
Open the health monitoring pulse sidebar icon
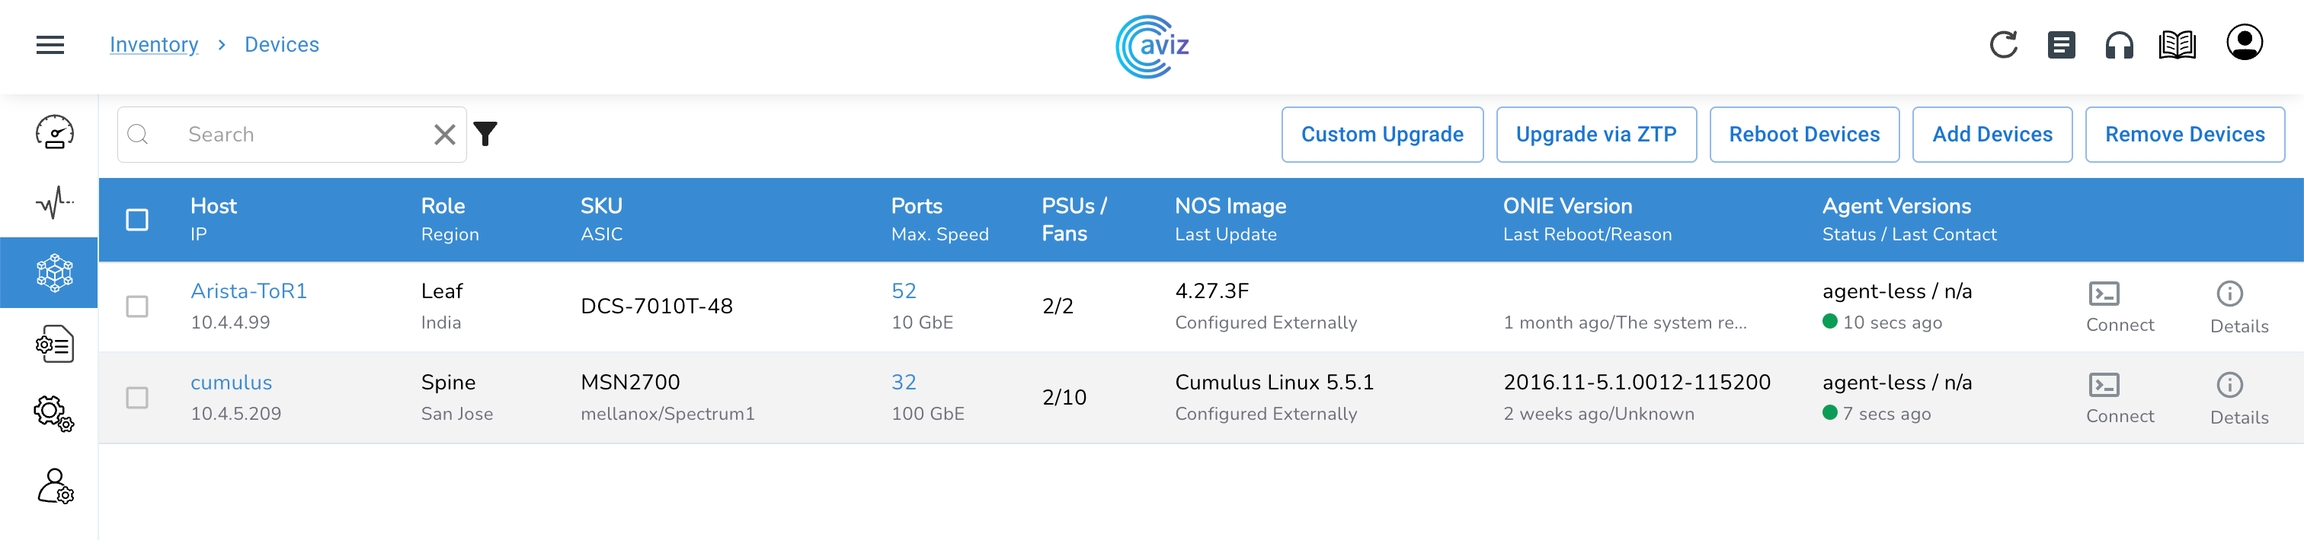[54, 202]
